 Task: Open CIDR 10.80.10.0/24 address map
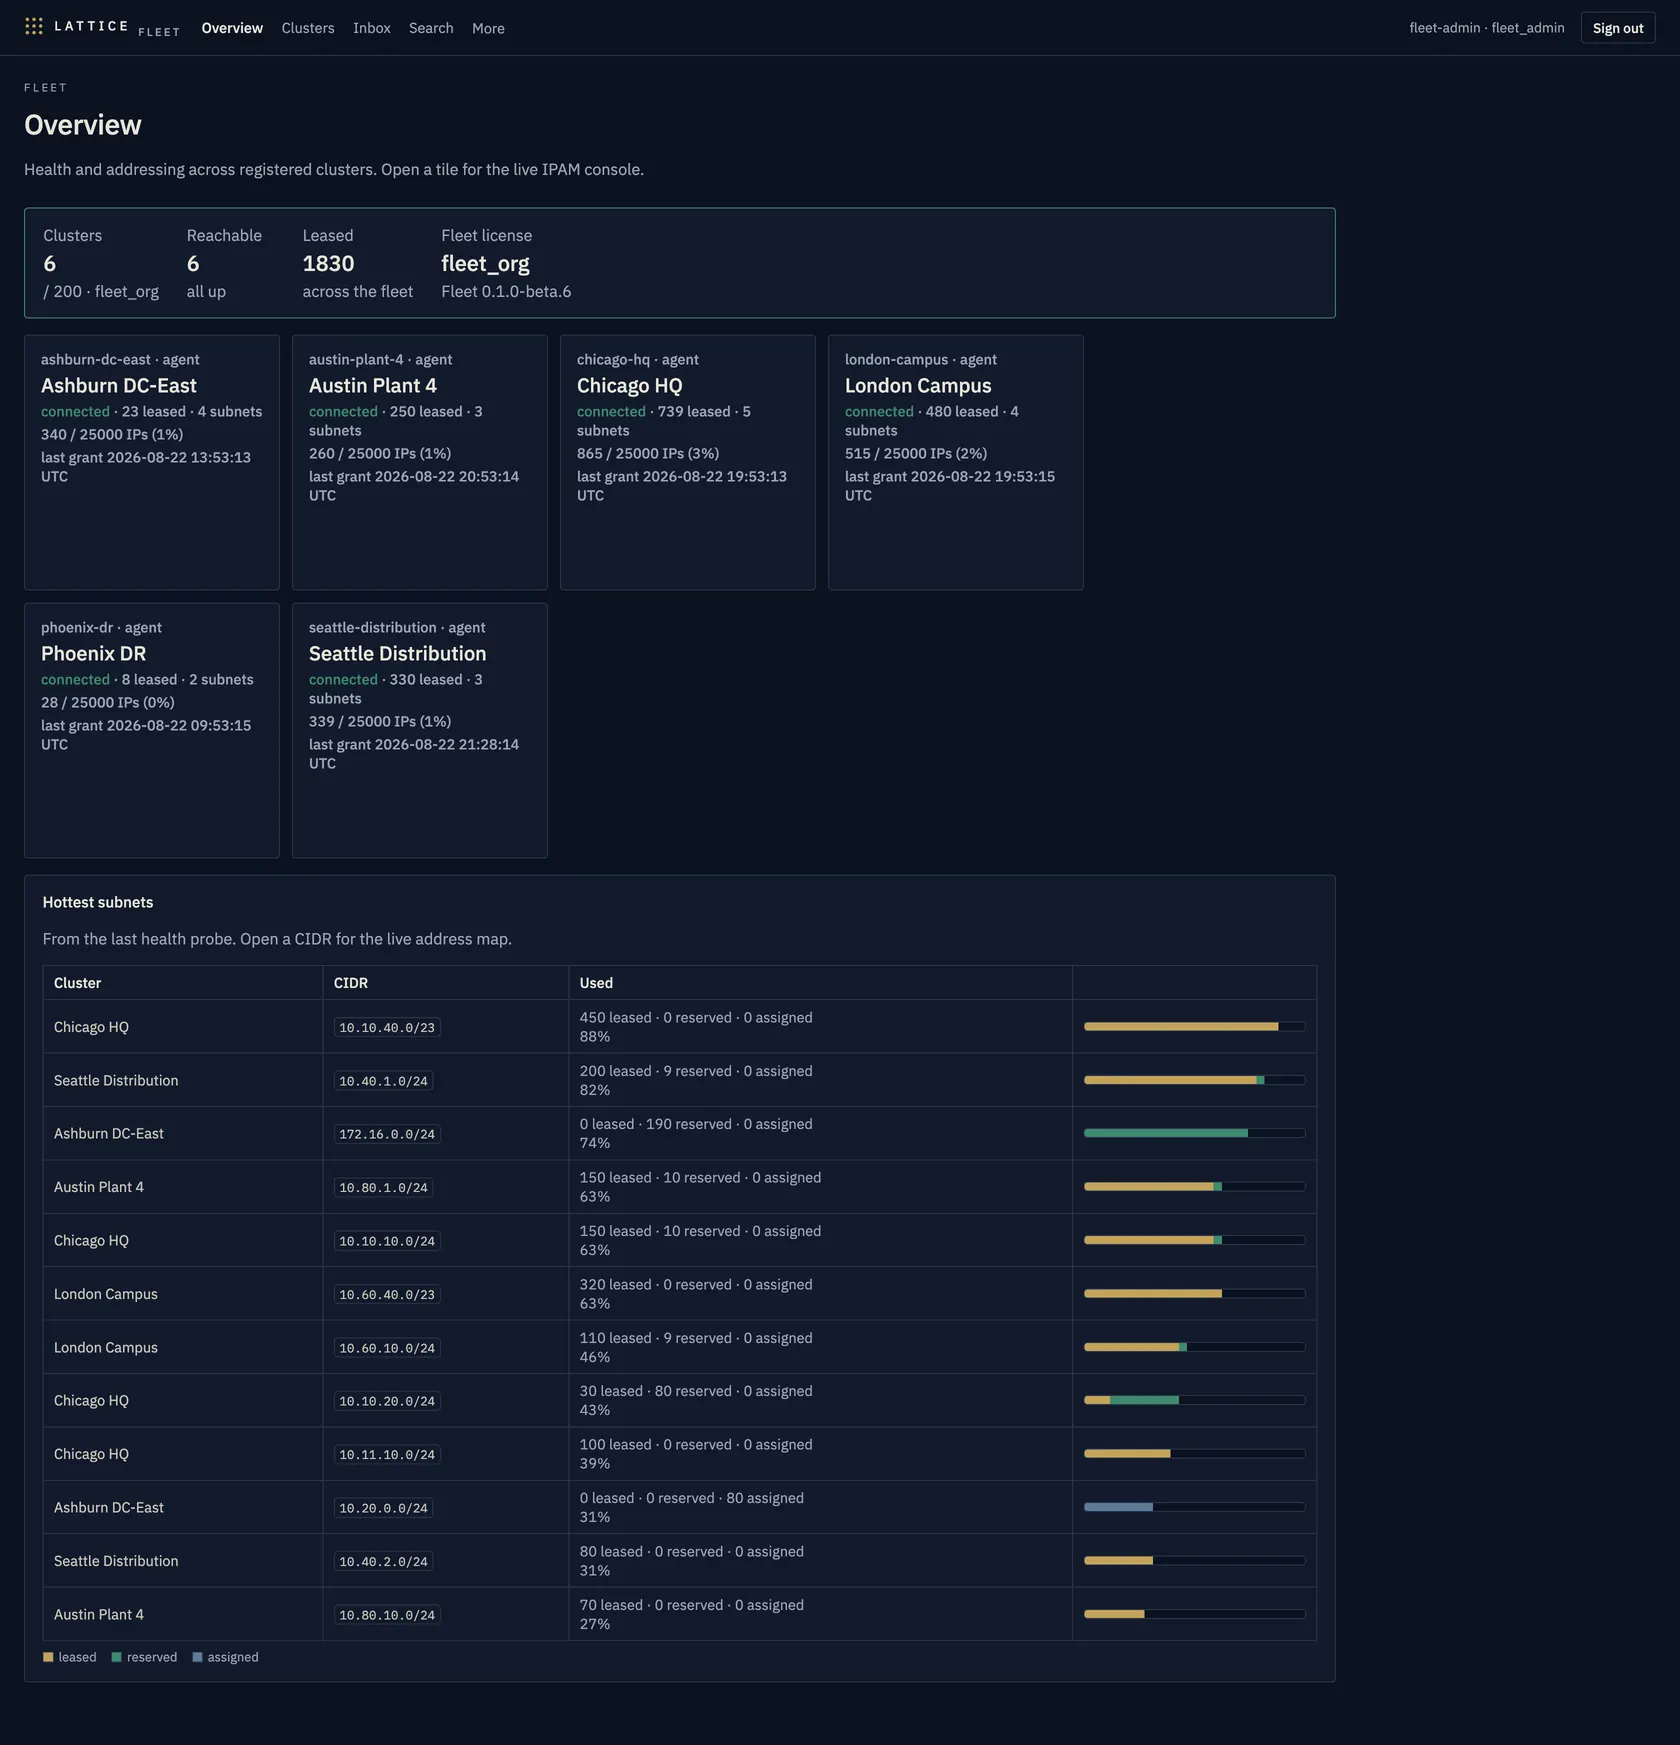[387, 1615]
